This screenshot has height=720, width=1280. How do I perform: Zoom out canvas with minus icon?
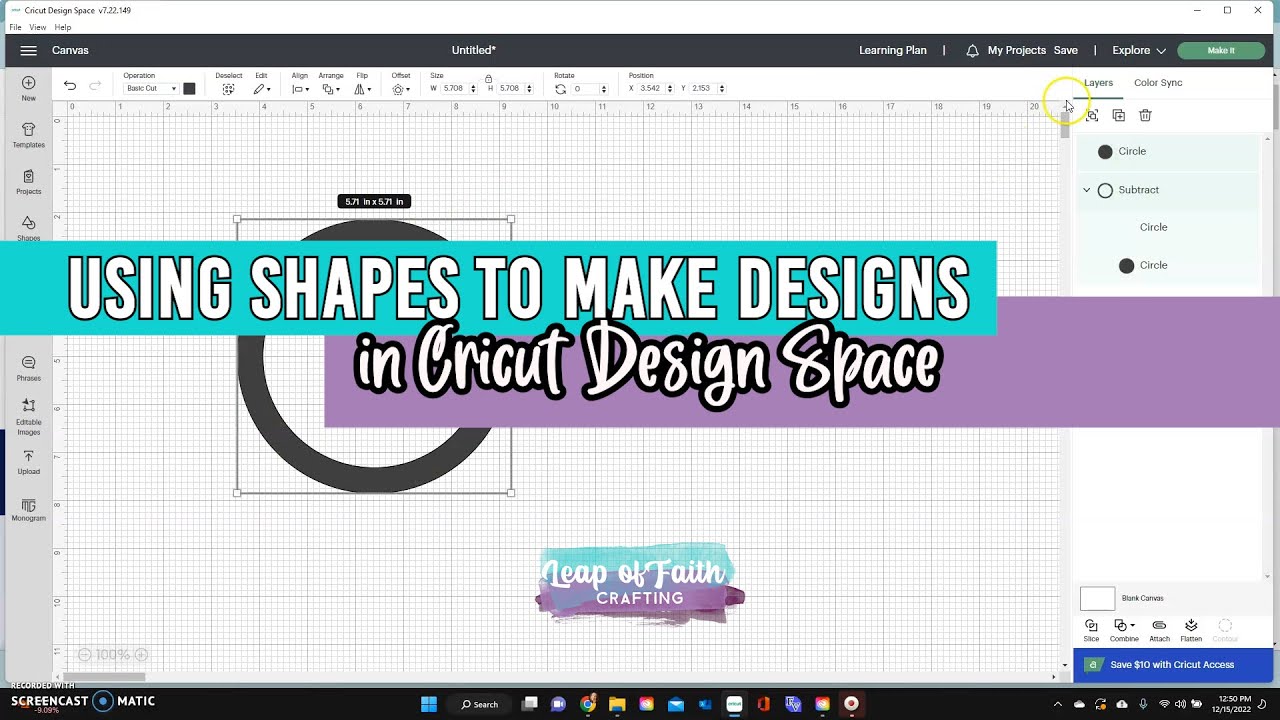[x=85, y=655]
